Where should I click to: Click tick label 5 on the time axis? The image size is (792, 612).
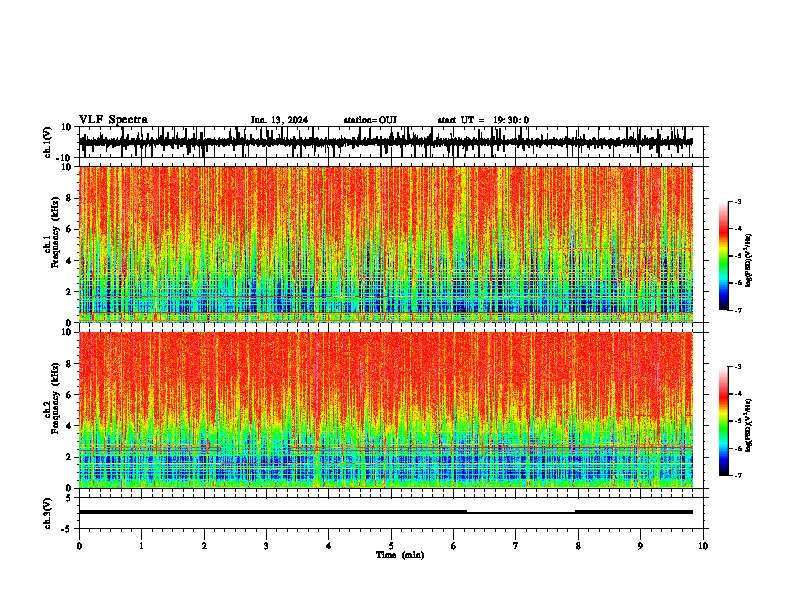(391, 546)
